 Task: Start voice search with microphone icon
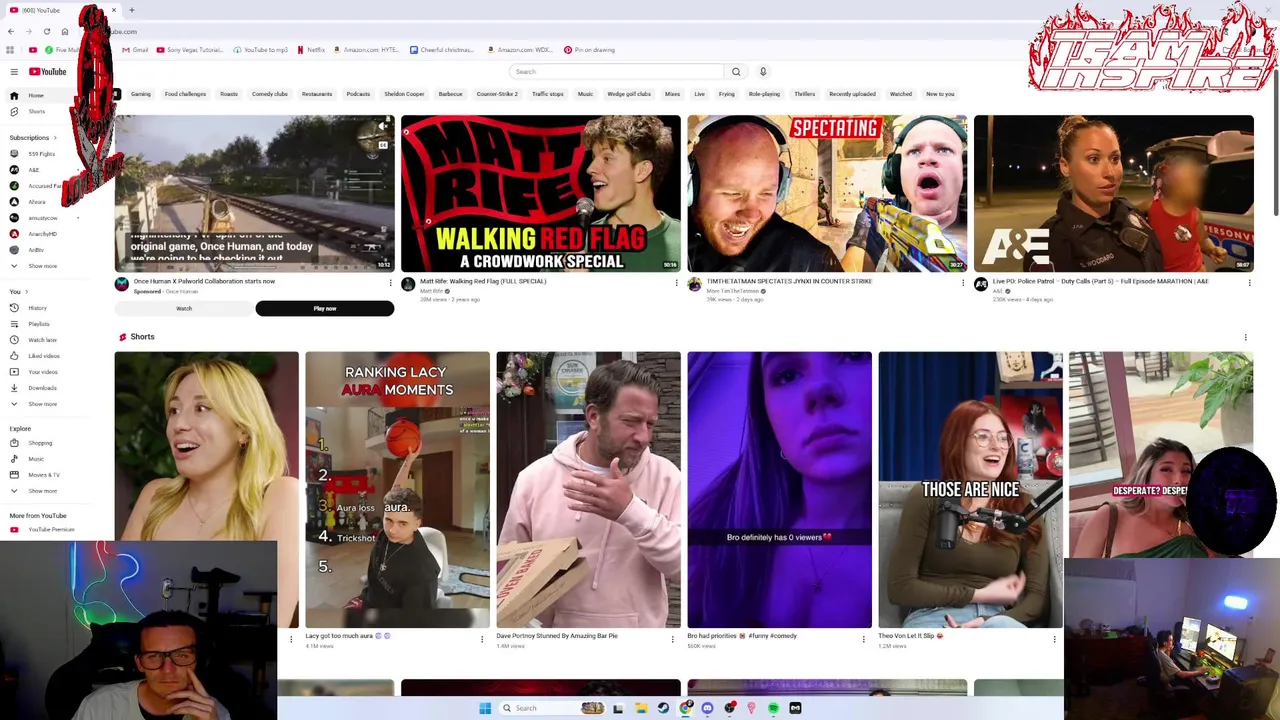tap(763, 72)
